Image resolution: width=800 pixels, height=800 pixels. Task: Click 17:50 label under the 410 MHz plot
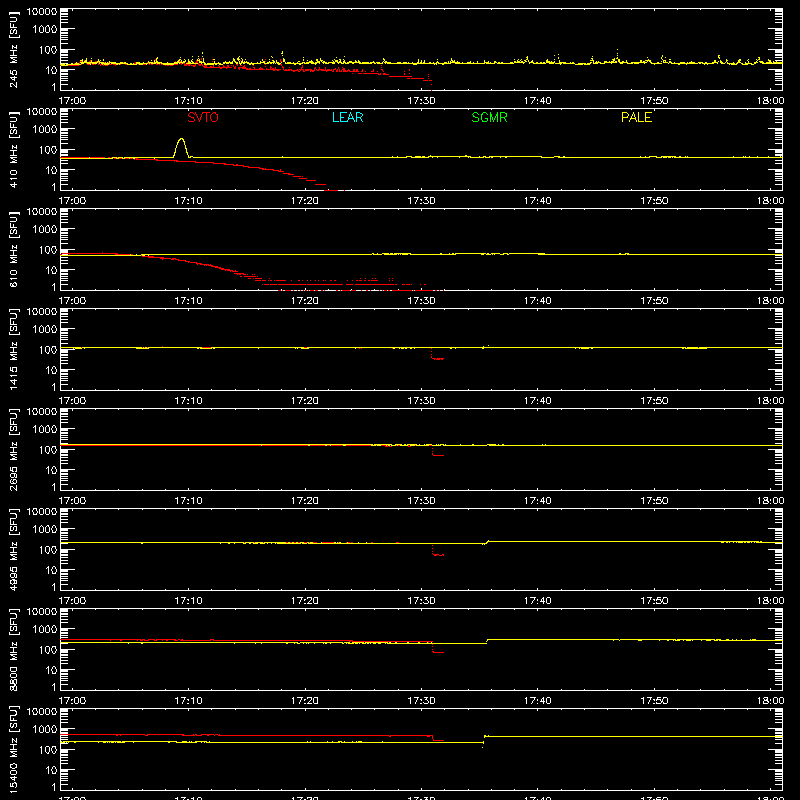[x=654, y=201]
